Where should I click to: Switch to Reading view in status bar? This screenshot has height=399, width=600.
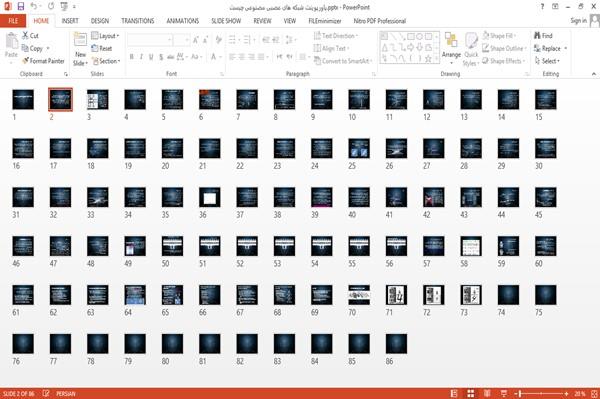click(x=487, y=393)
